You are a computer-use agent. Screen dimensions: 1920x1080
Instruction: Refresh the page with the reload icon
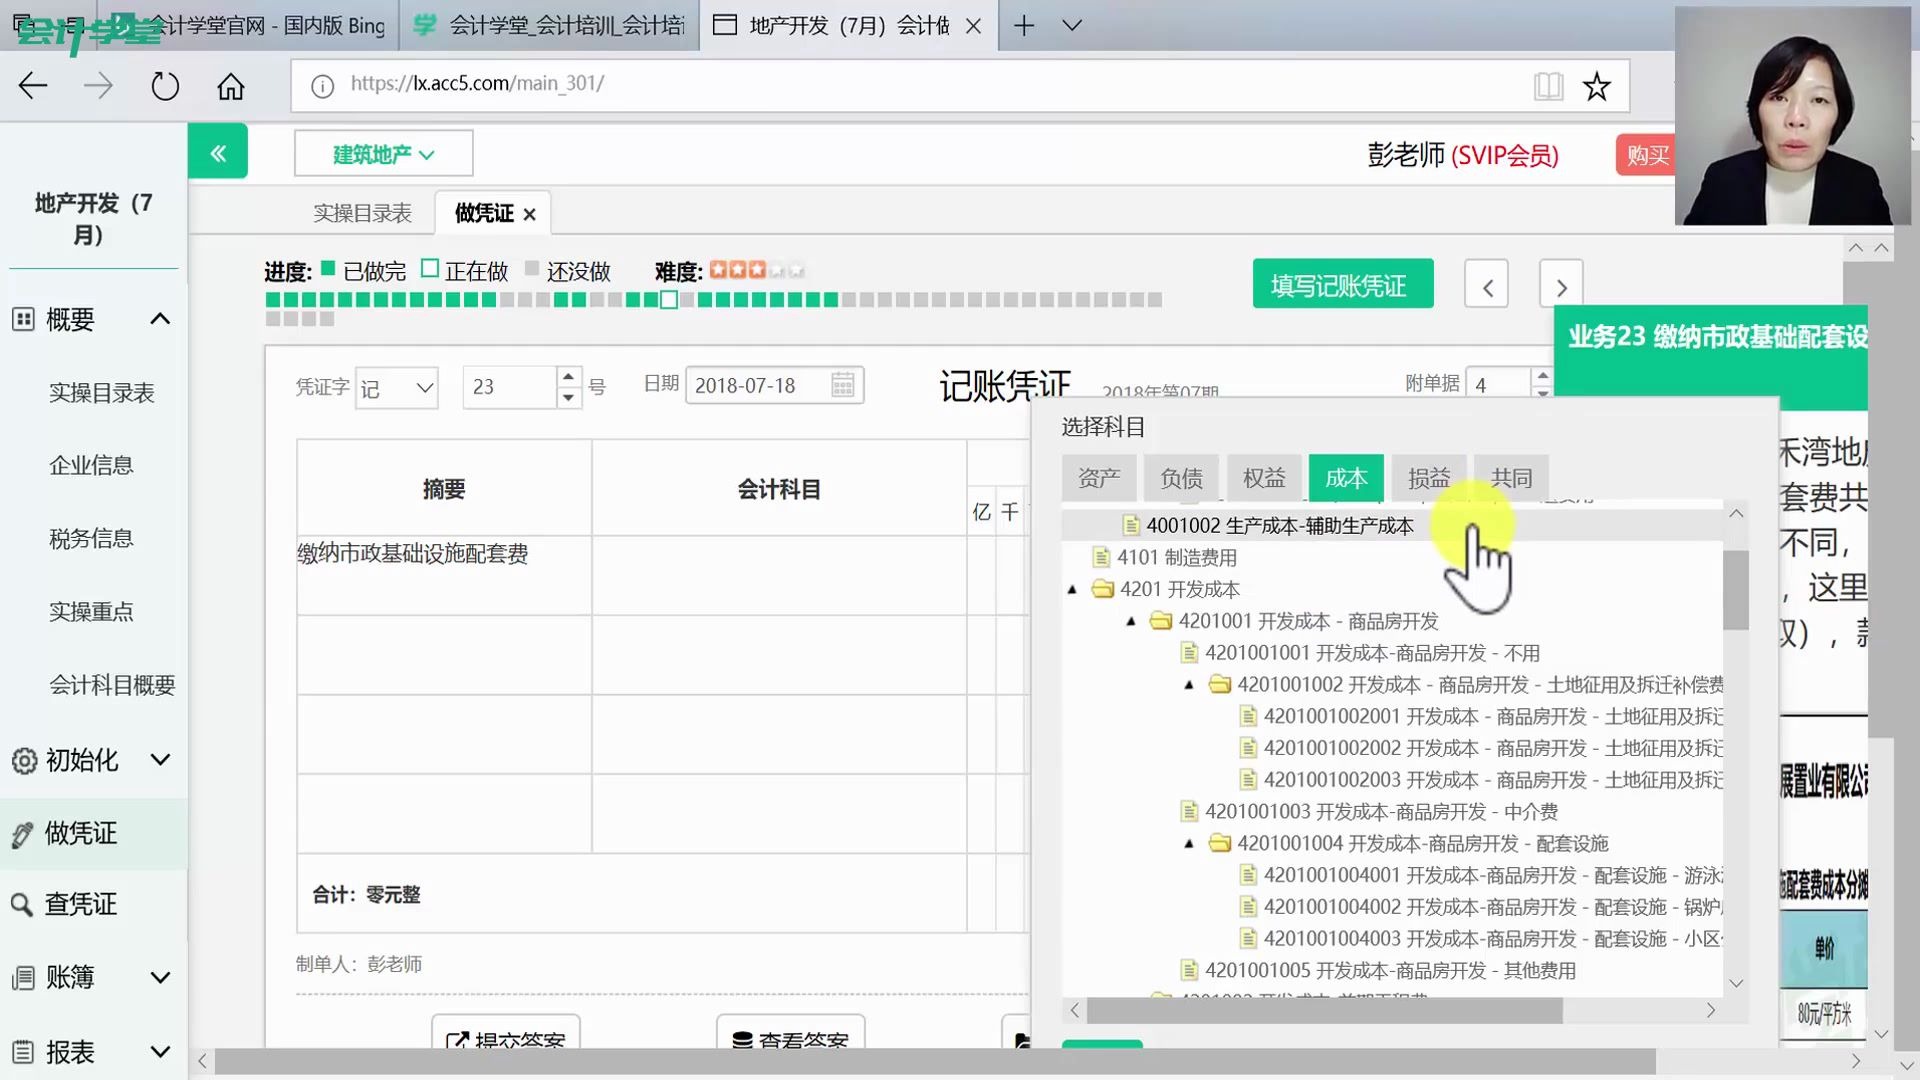pos(164,85)
